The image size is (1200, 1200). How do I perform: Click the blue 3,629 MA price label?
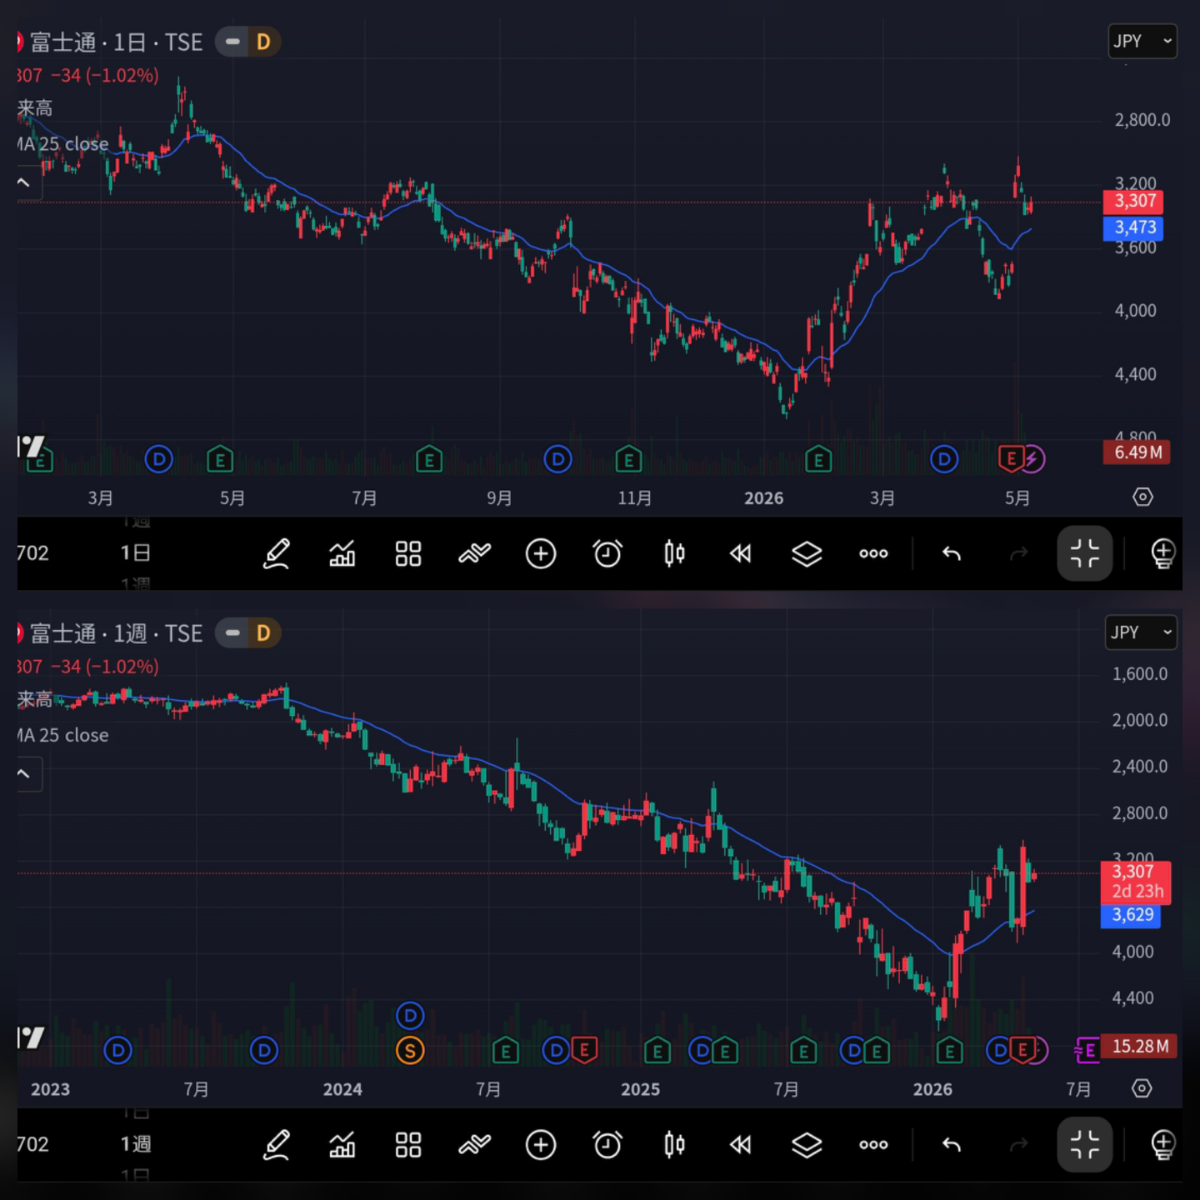(1132, 915)
